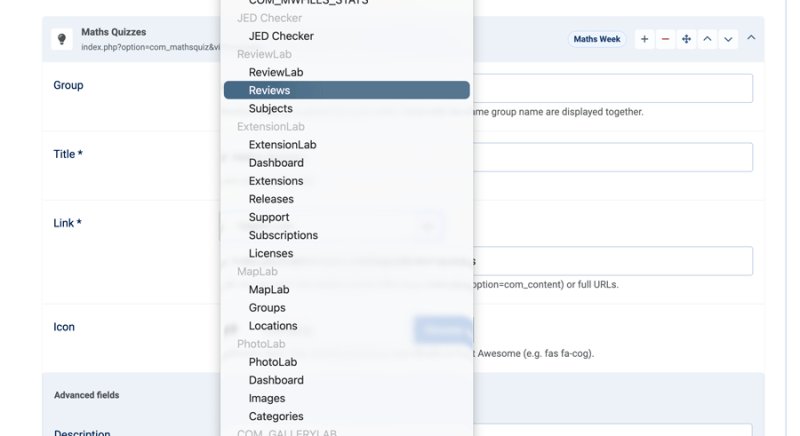Image resolution: width=800 pixels, height=436 pixels.
Task: Add a new row with the plus icon
Action: pos(644,39)
